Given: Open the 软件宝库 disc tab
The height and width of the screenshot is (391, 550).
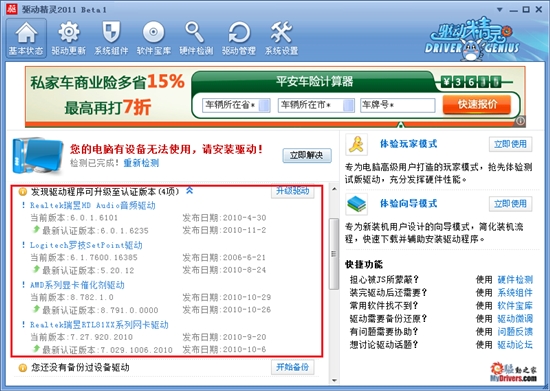Looking at the screenshot, I should [x=154, y=38].
